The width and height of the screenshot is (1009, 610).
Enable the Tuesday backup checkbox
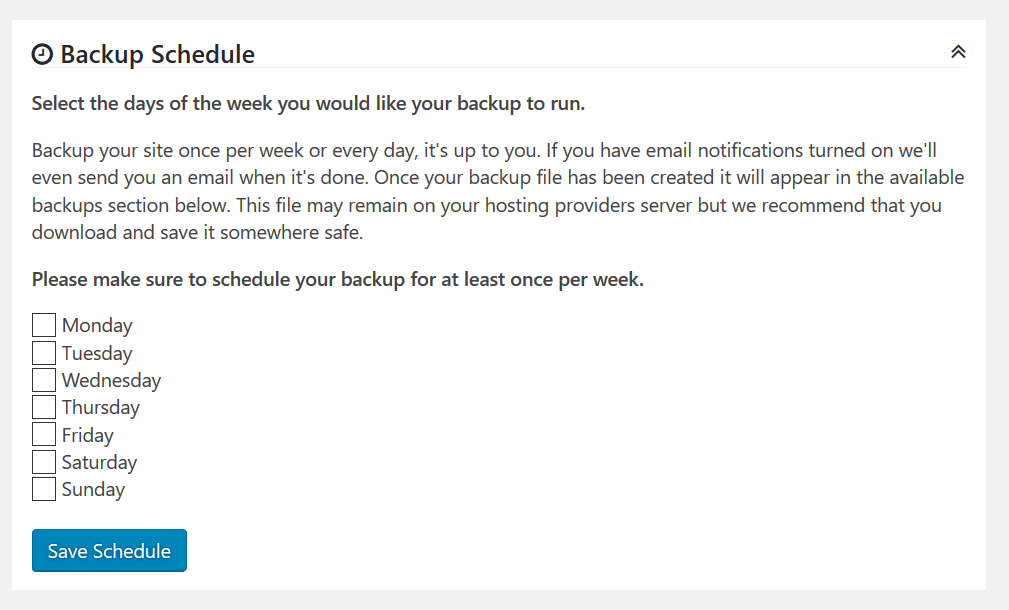44,353
